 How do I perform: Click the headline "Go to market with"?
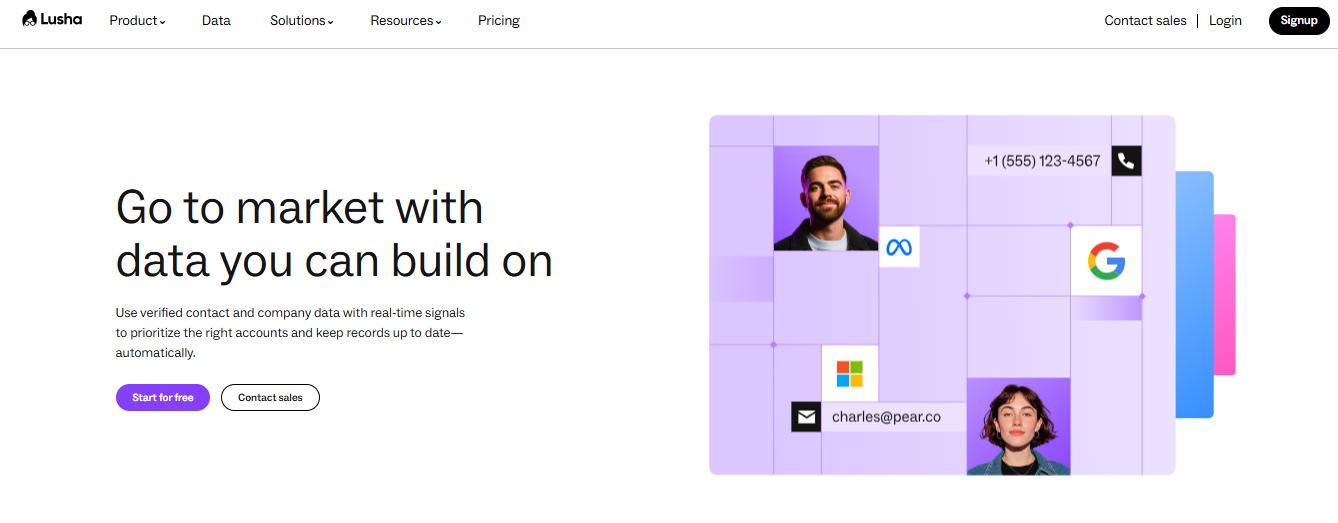pos(300,208)
